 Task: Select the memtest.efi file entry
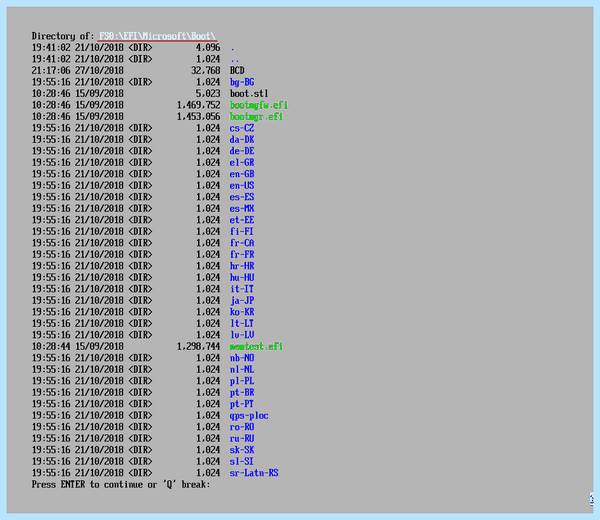click(256, 346)
